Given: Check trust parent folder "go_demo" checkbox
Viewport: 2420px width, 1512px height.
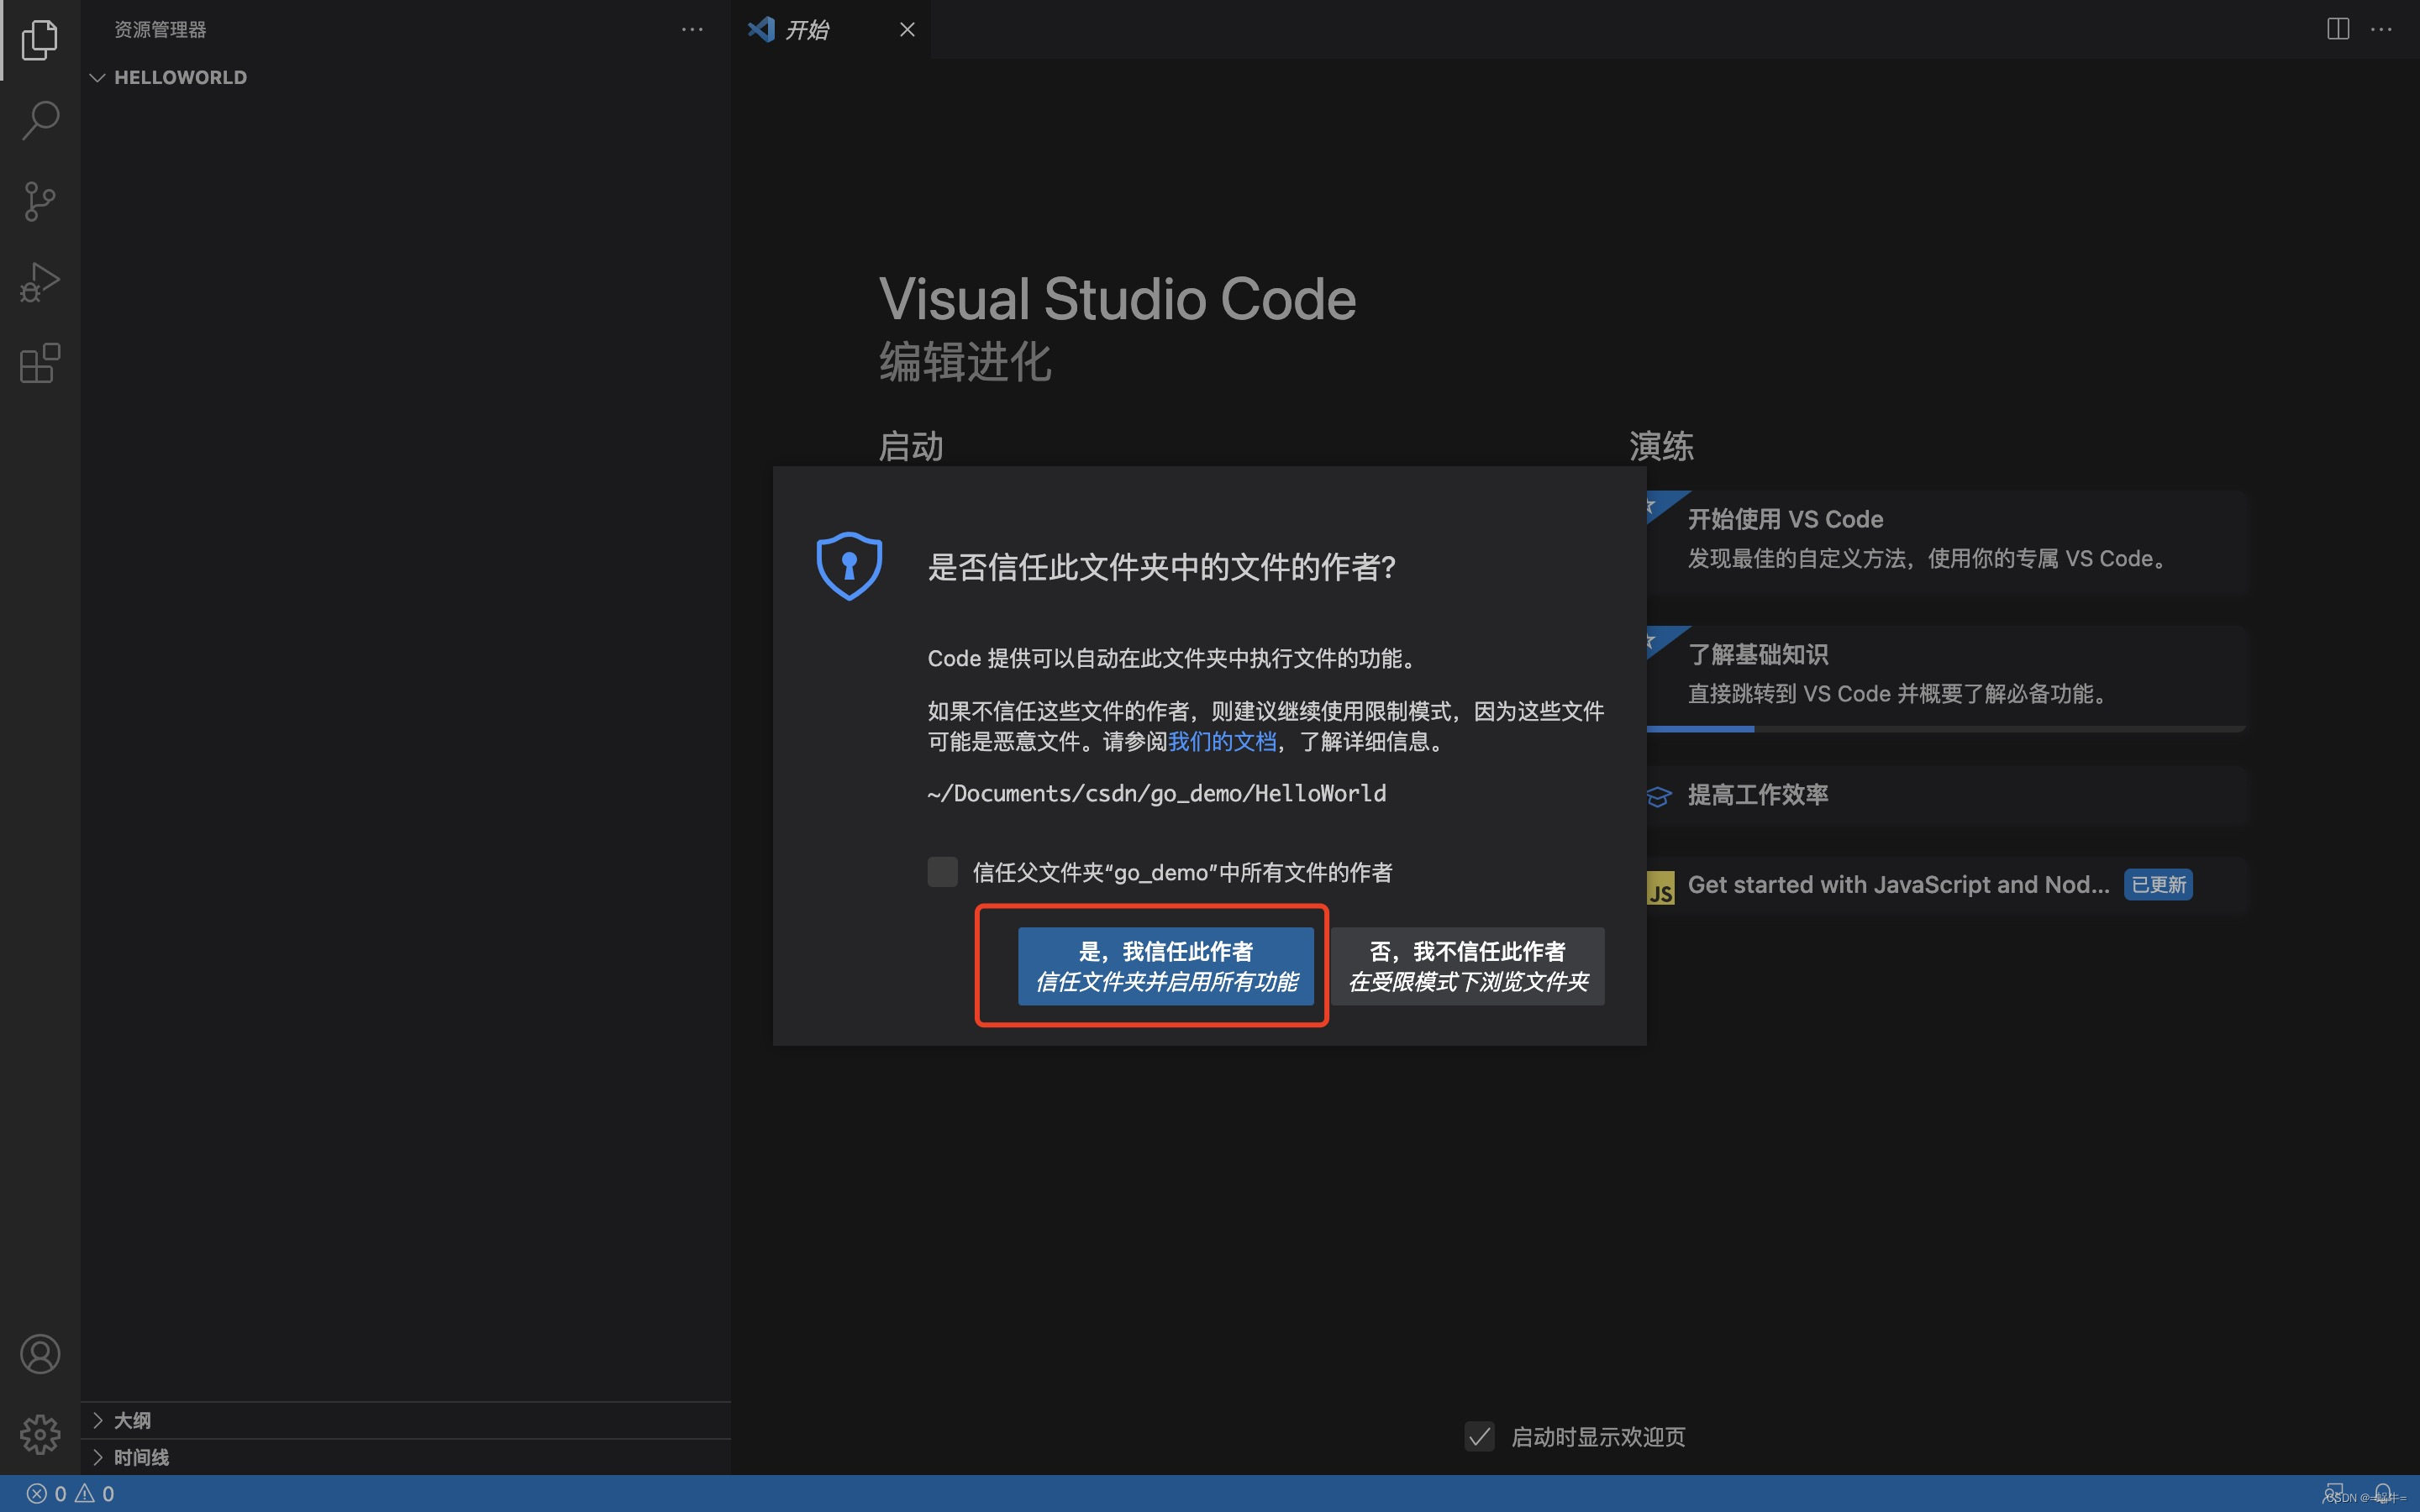Looking at the screenshot, I should 942,872.
